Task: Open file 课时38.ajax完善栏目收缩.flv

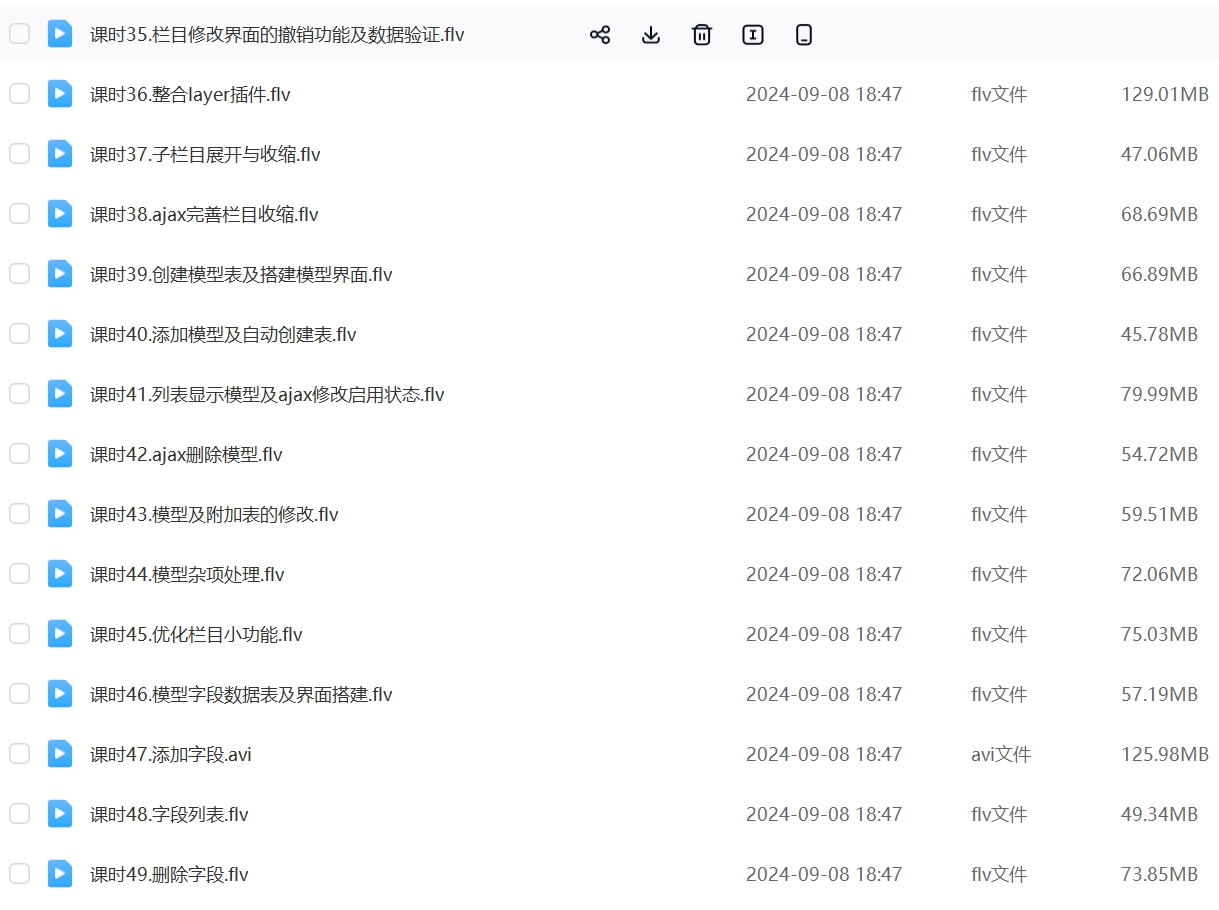Action: pyautogui.click(x=204, y=215)
